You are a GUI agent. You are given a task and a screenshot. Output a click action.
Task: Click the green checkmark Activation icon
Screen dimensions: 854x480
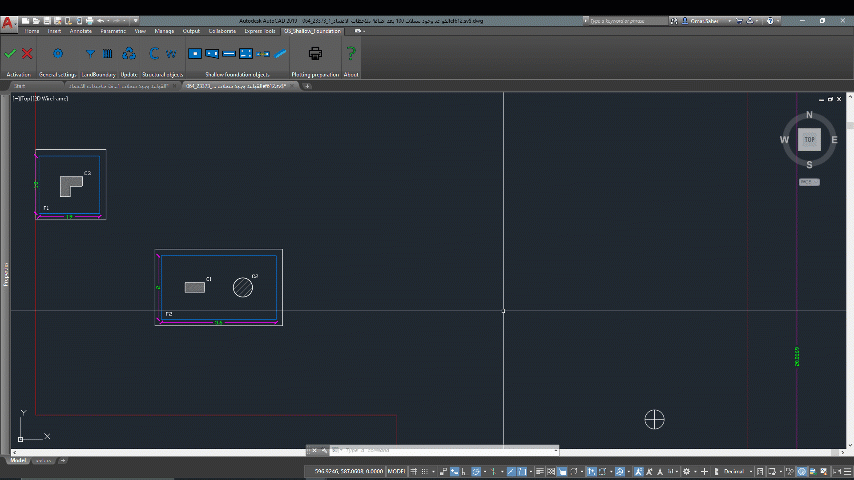(x=10, y=53)
